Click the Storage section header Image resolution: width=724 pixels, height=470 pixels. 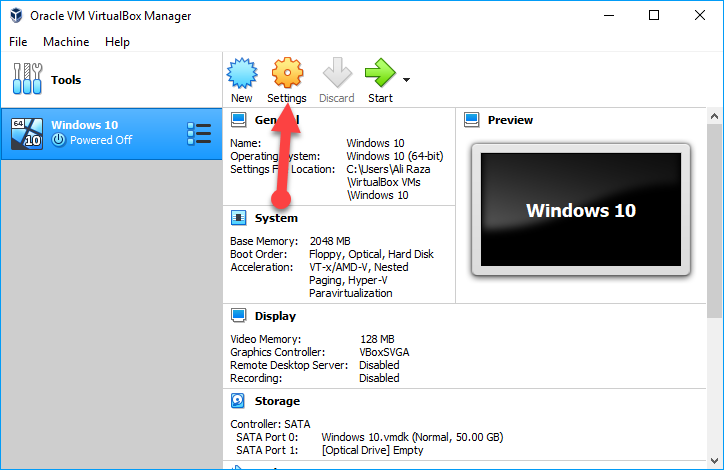tap(277, 401)
